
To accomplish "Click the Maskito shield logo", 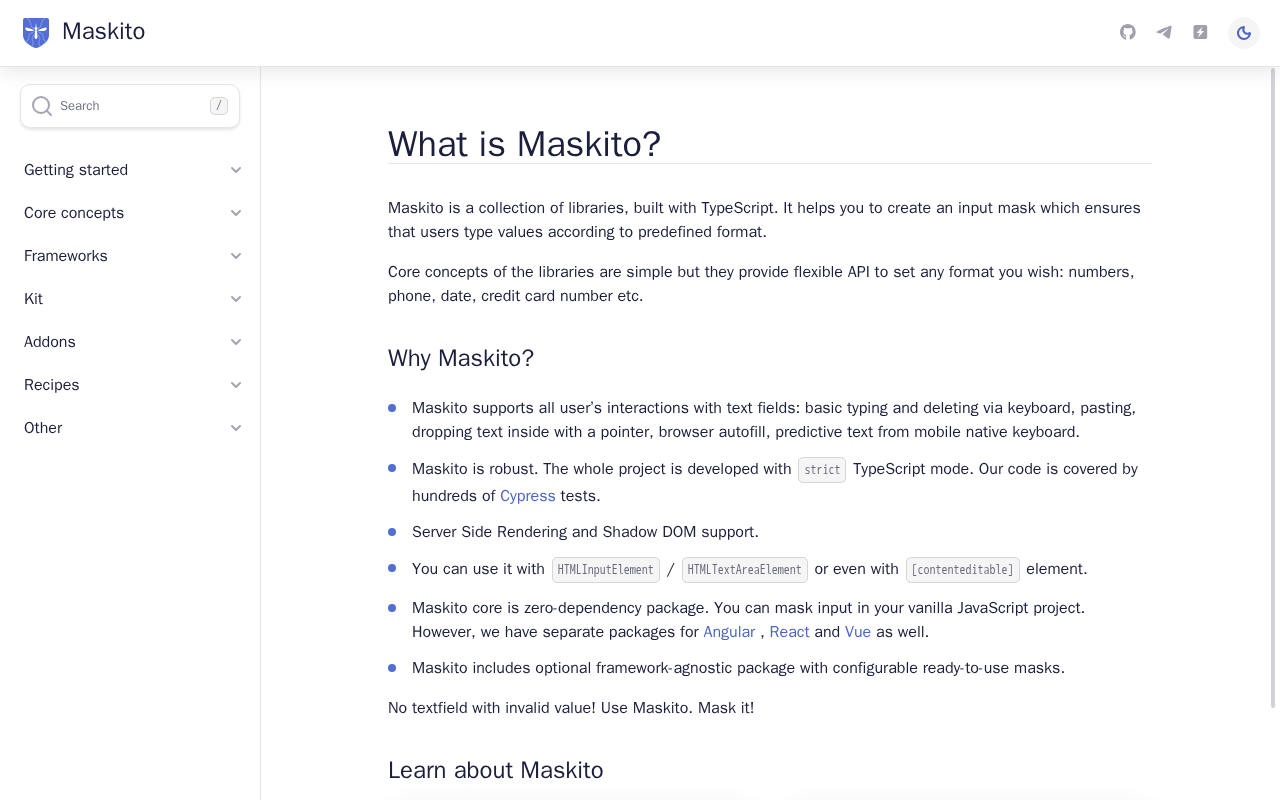I will pos(36,32).
